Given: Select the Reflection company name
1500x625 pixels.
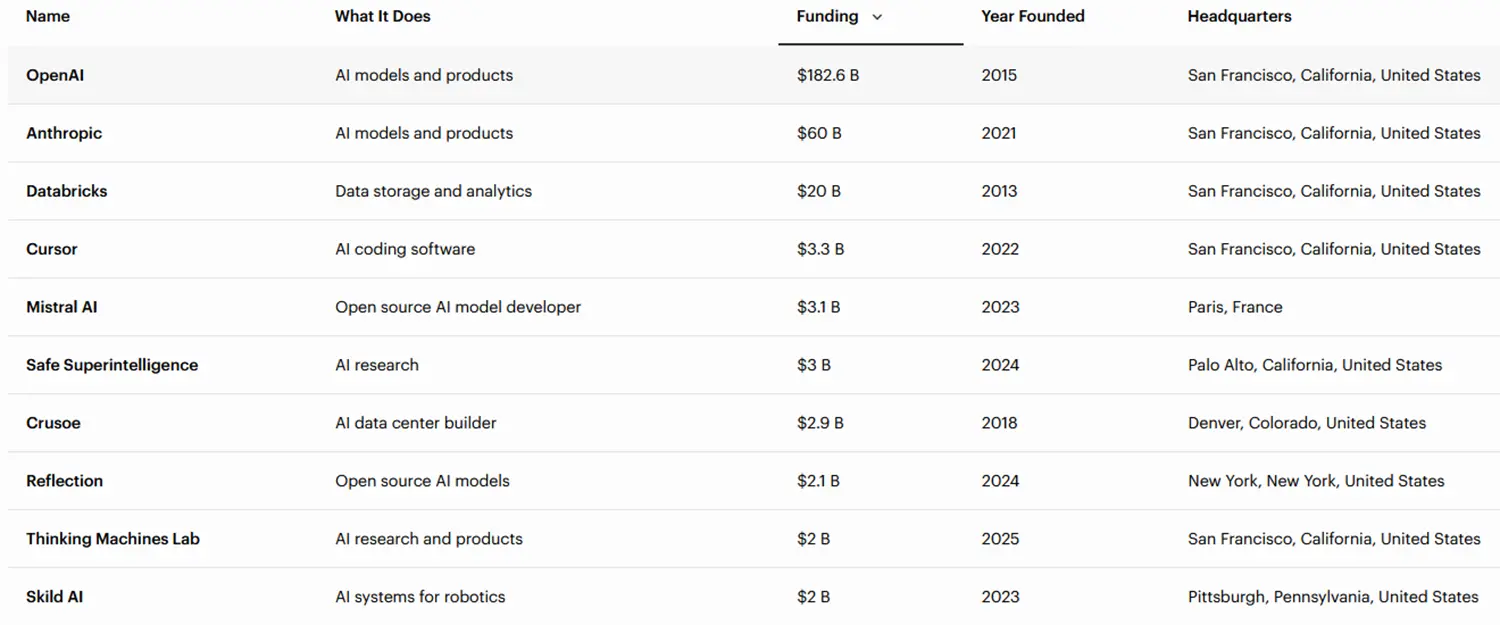Looking at the screenshot, I should point(64,481).
